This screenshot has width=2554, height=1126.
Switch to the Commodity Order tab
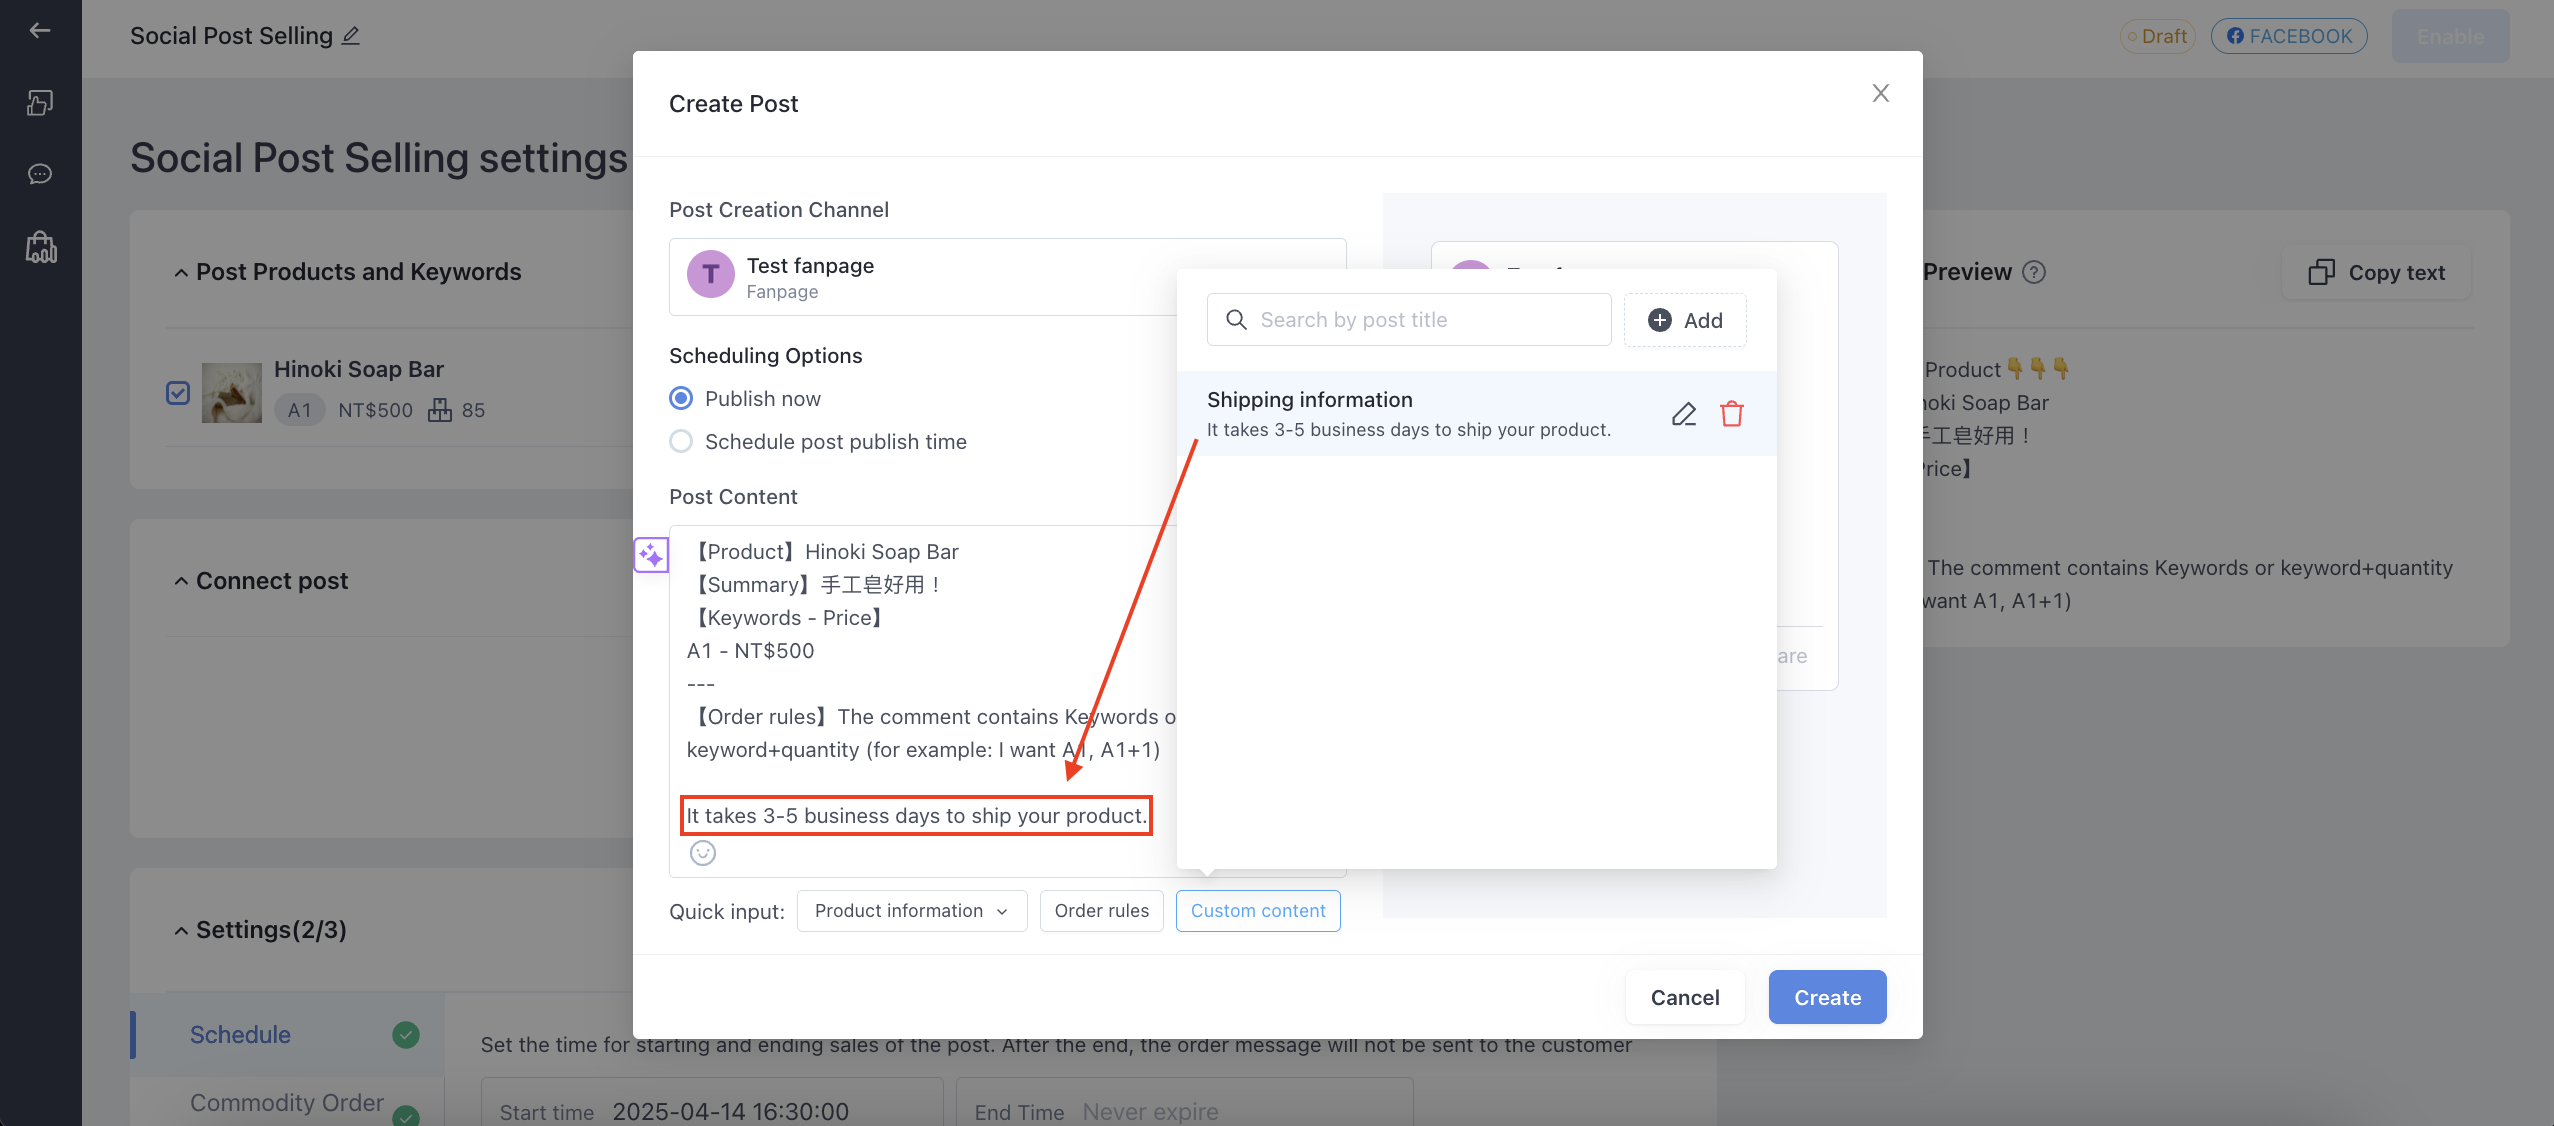click(x=287, y=1102)
